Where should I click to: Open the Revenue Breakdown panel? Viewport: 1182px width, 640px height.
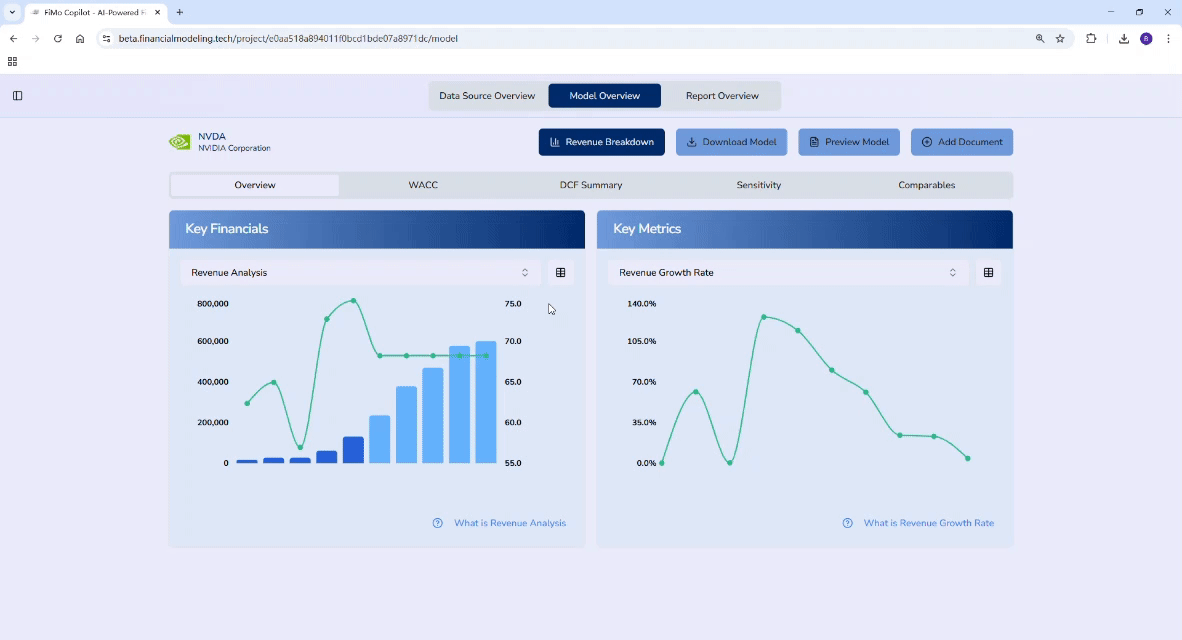coord(601,142)
